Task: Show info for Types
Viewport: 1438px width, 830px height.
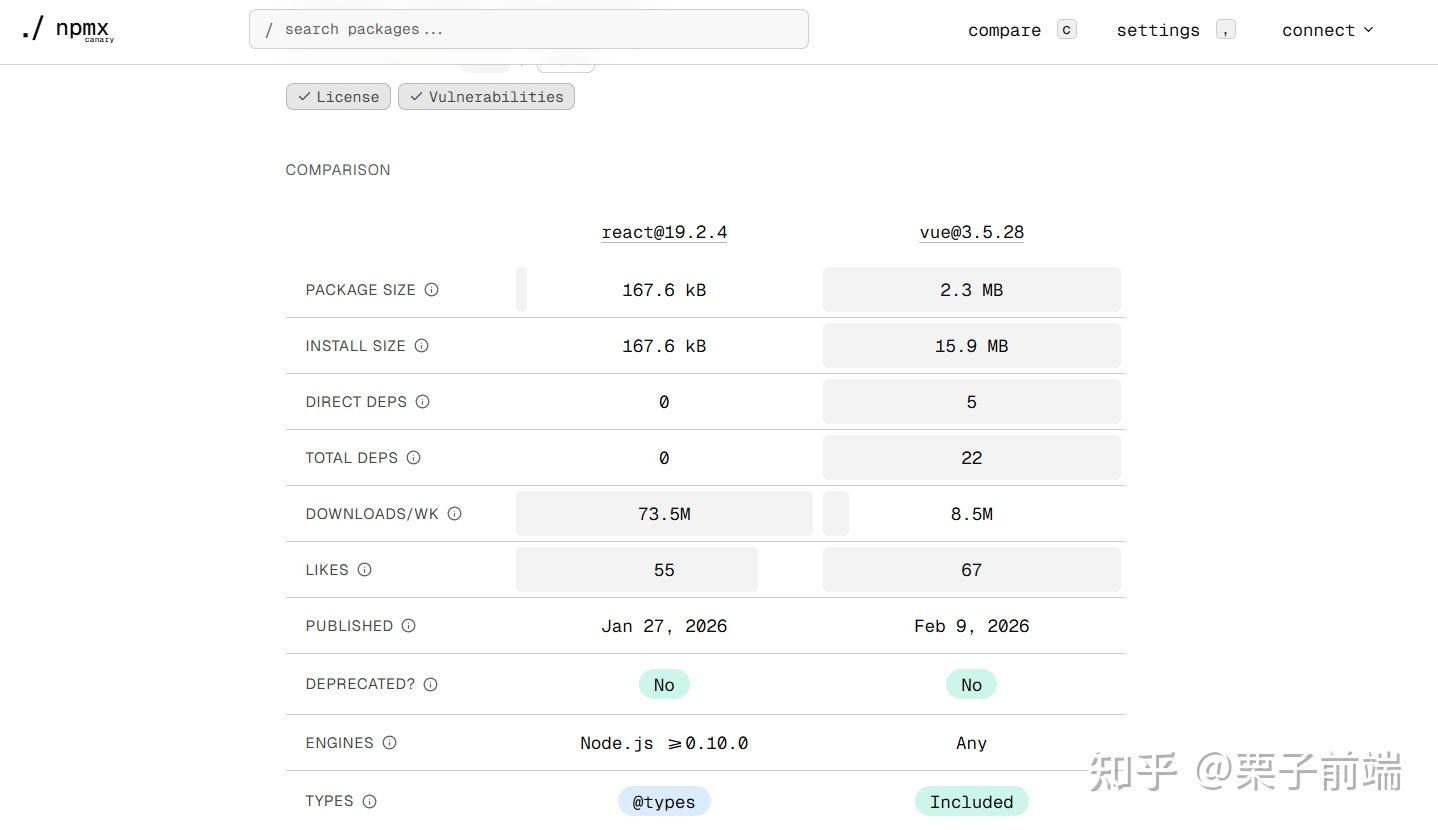Action: tap(370, 801)
